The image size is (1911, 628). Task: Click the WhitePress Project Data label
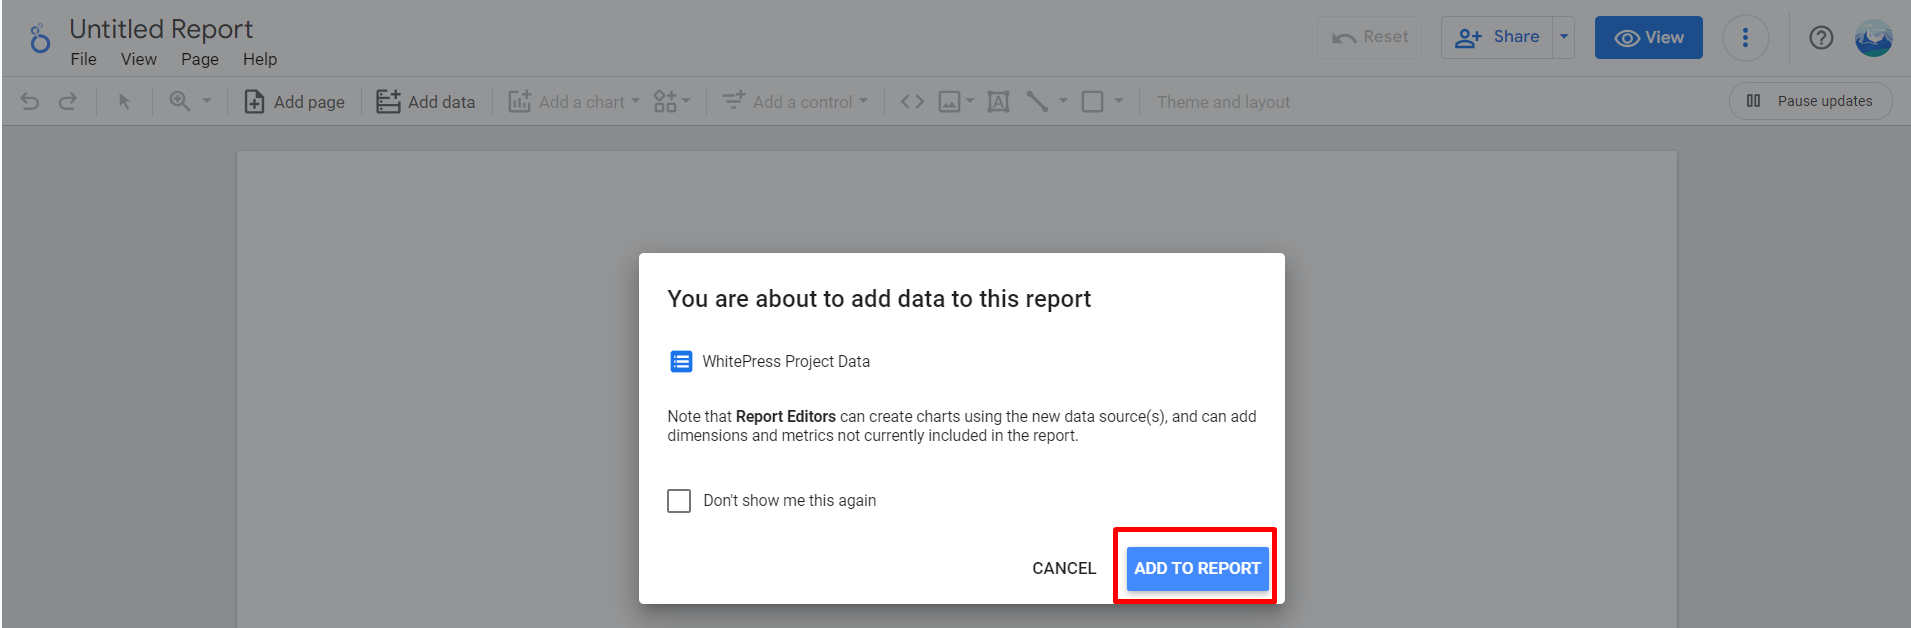click(x=786, y=361)
